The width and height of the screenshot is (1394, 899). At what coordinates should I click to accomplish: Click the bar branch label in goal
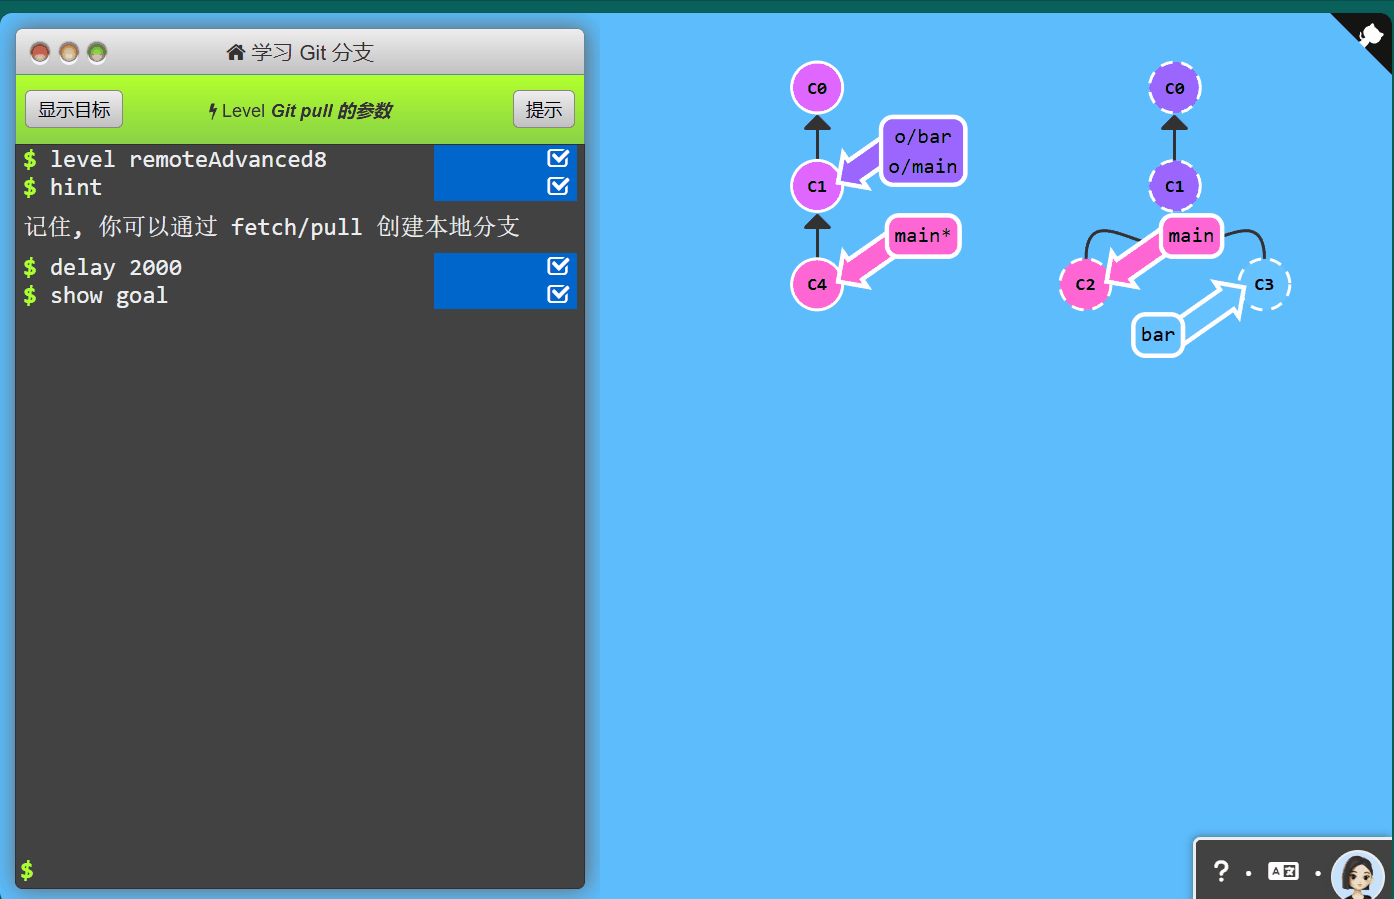tap(1158, 335)
